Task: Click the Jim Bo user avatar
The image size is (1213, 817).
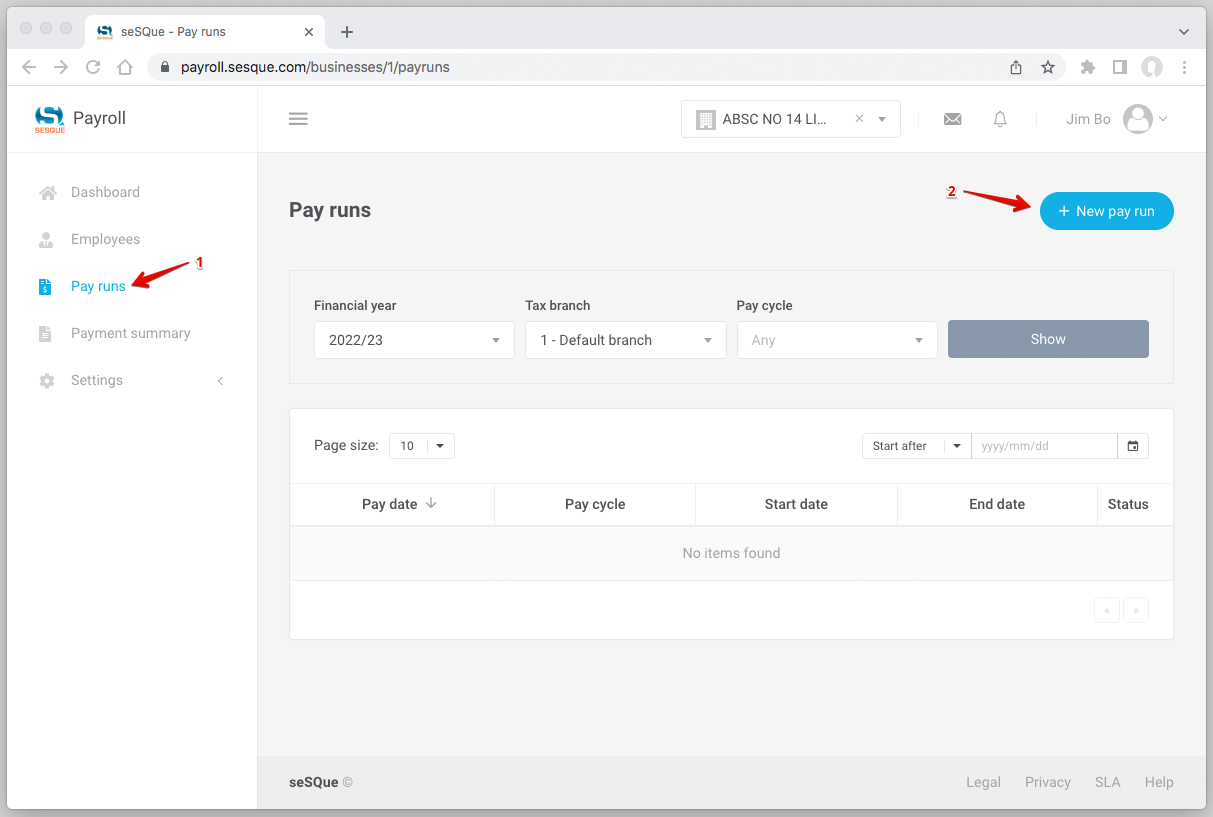Action: [x=1138, y=119]
